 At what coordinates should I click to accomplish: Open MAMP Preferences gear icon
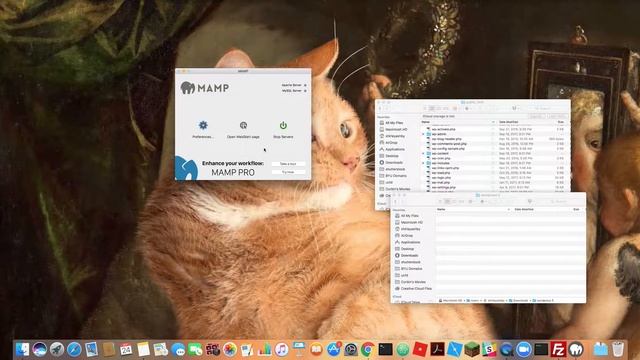click(203, 125)
